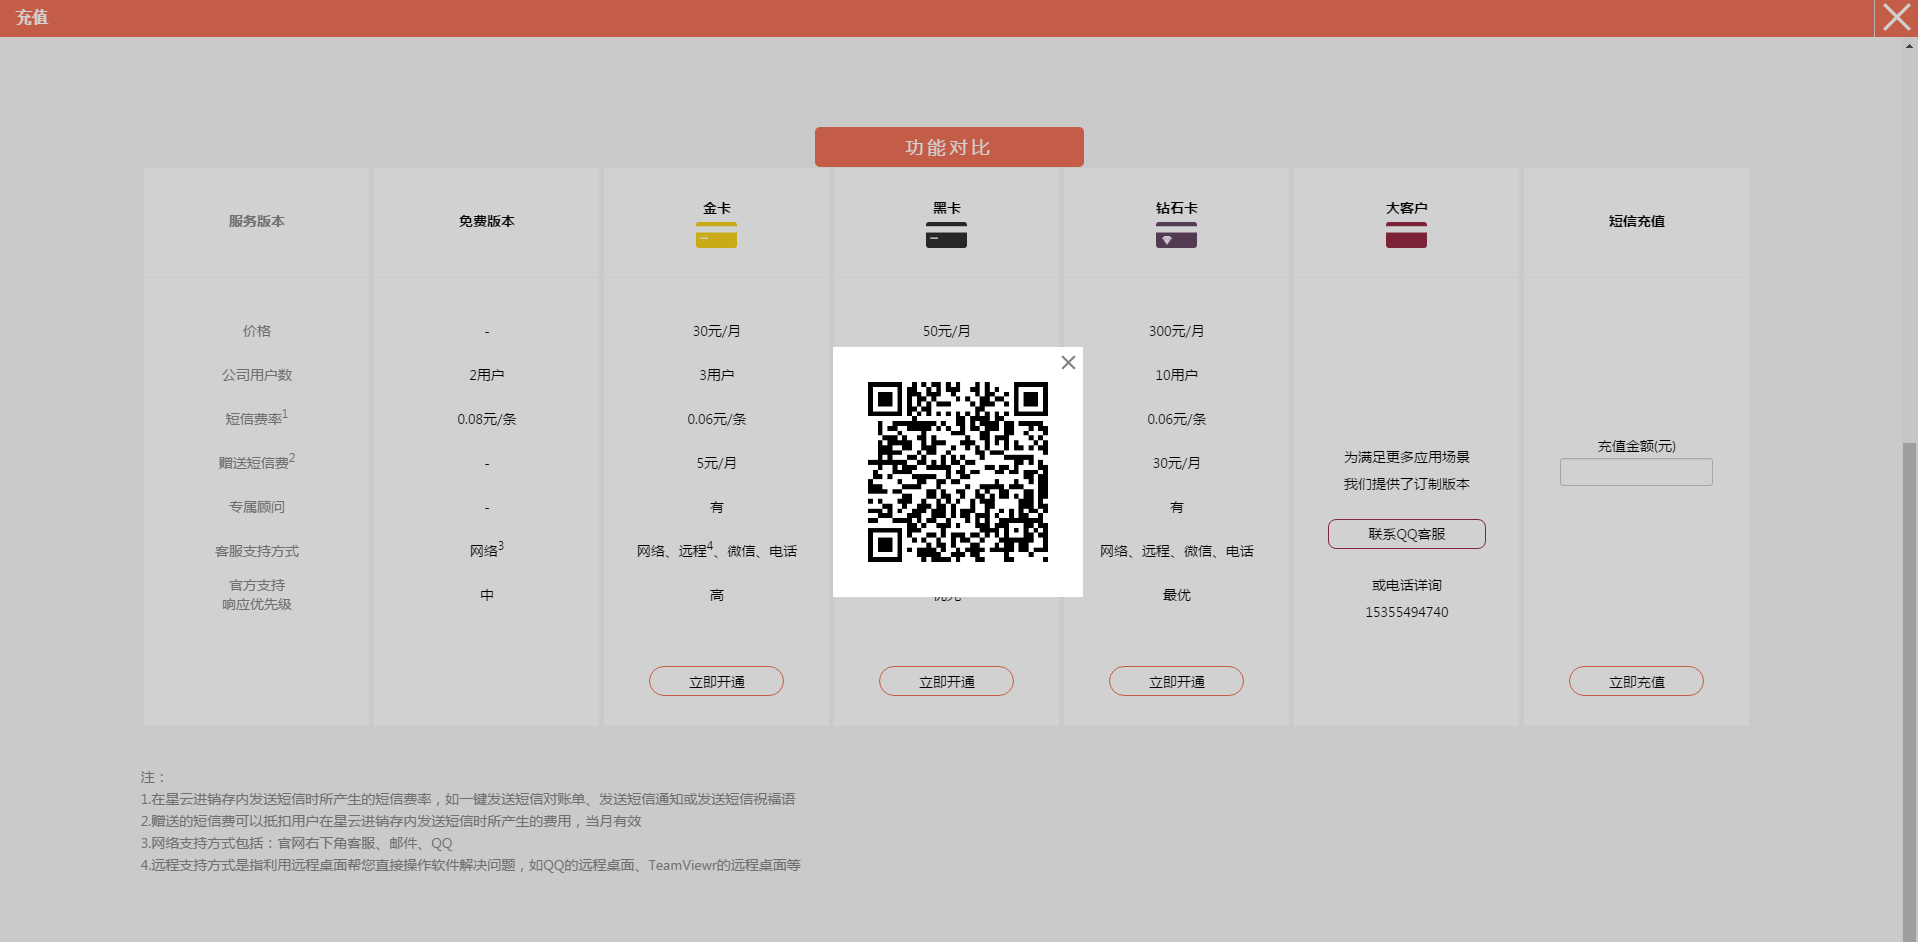The width and height of the screenshot is (1918, 942).
Task: Click 立即开通 under the black card
Action: [x=946, y=681]
